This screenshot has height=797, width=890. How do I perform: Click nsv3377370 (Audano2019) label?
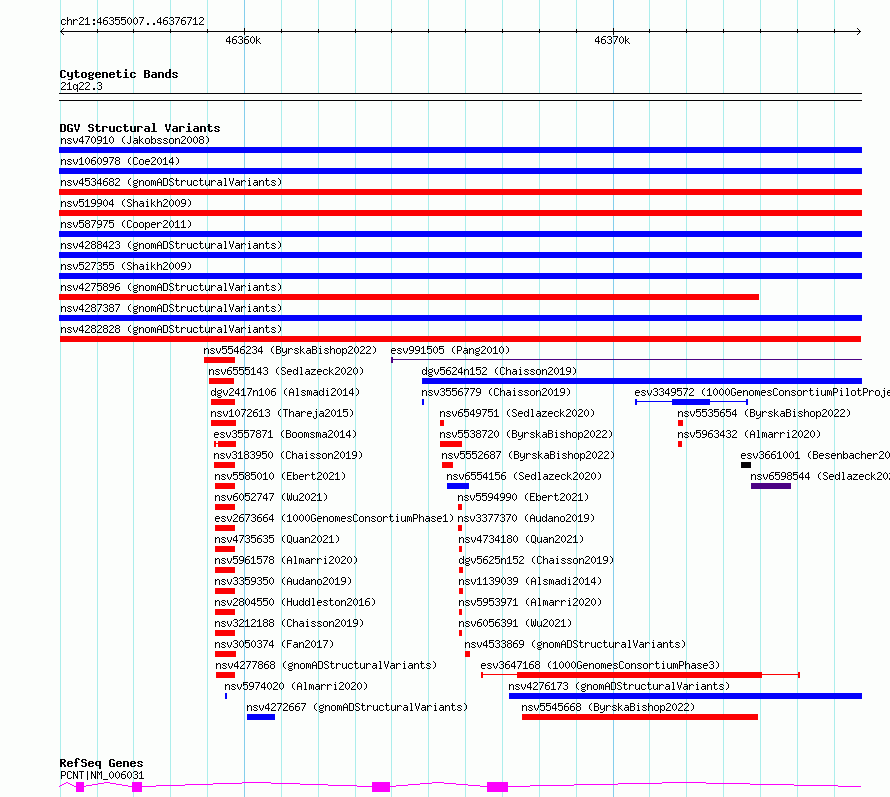pyautogui.click(x=526, y=518)
